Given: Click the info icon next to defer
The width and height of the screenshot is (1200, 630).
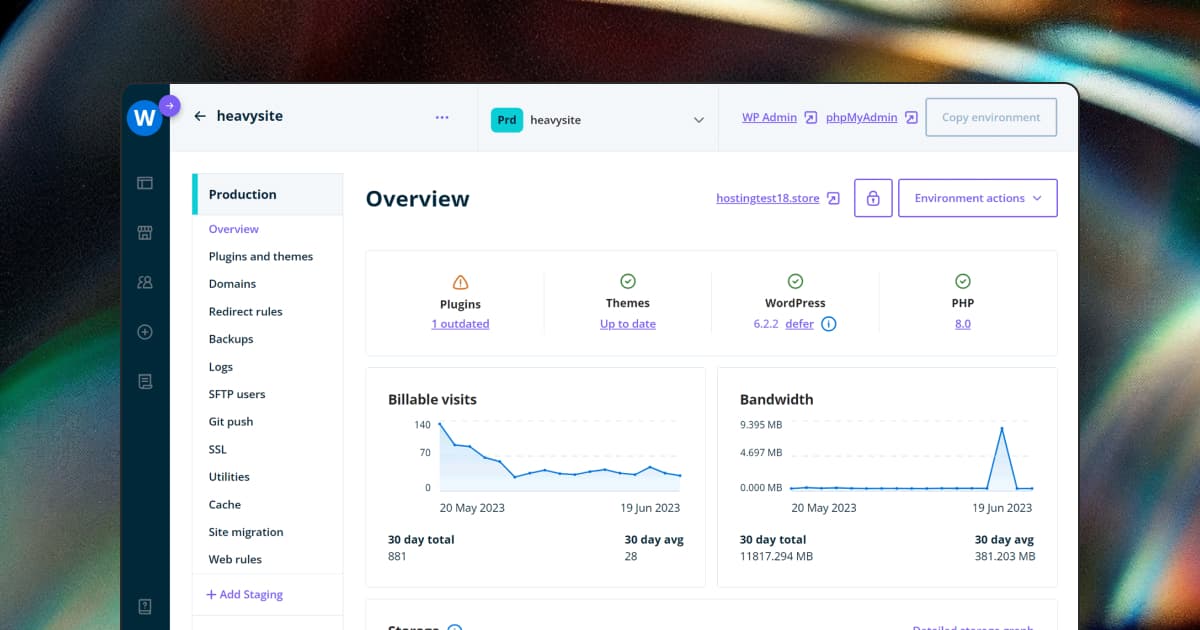Looking at the screenshot, I should [828, 324].
